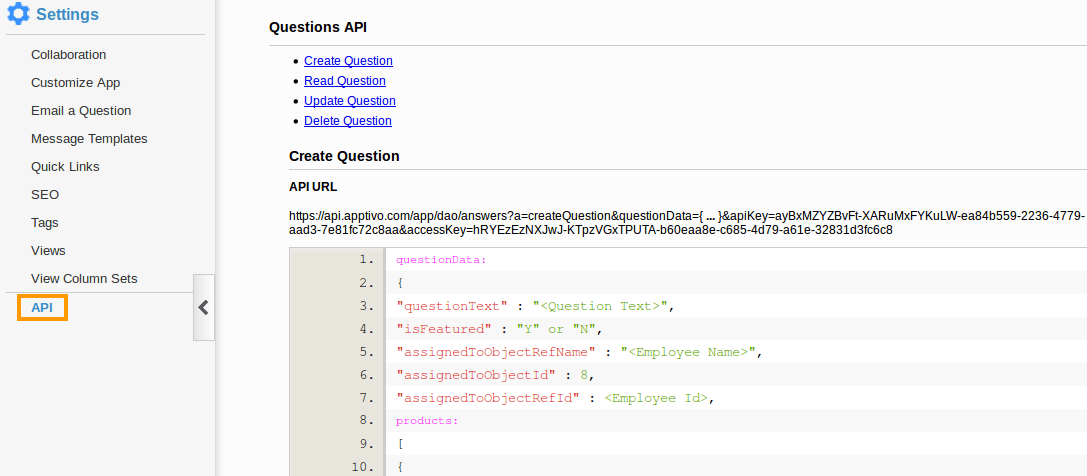This screenshot has height=476, width=1087.
Task: Open Email a Question settings
Action: click(81, 111)
